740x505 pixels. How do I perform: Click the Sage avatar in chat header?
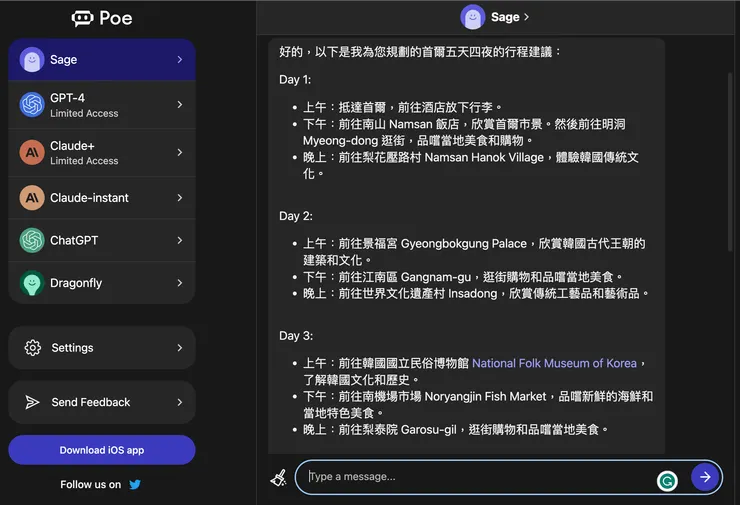(x=472, y=17)
